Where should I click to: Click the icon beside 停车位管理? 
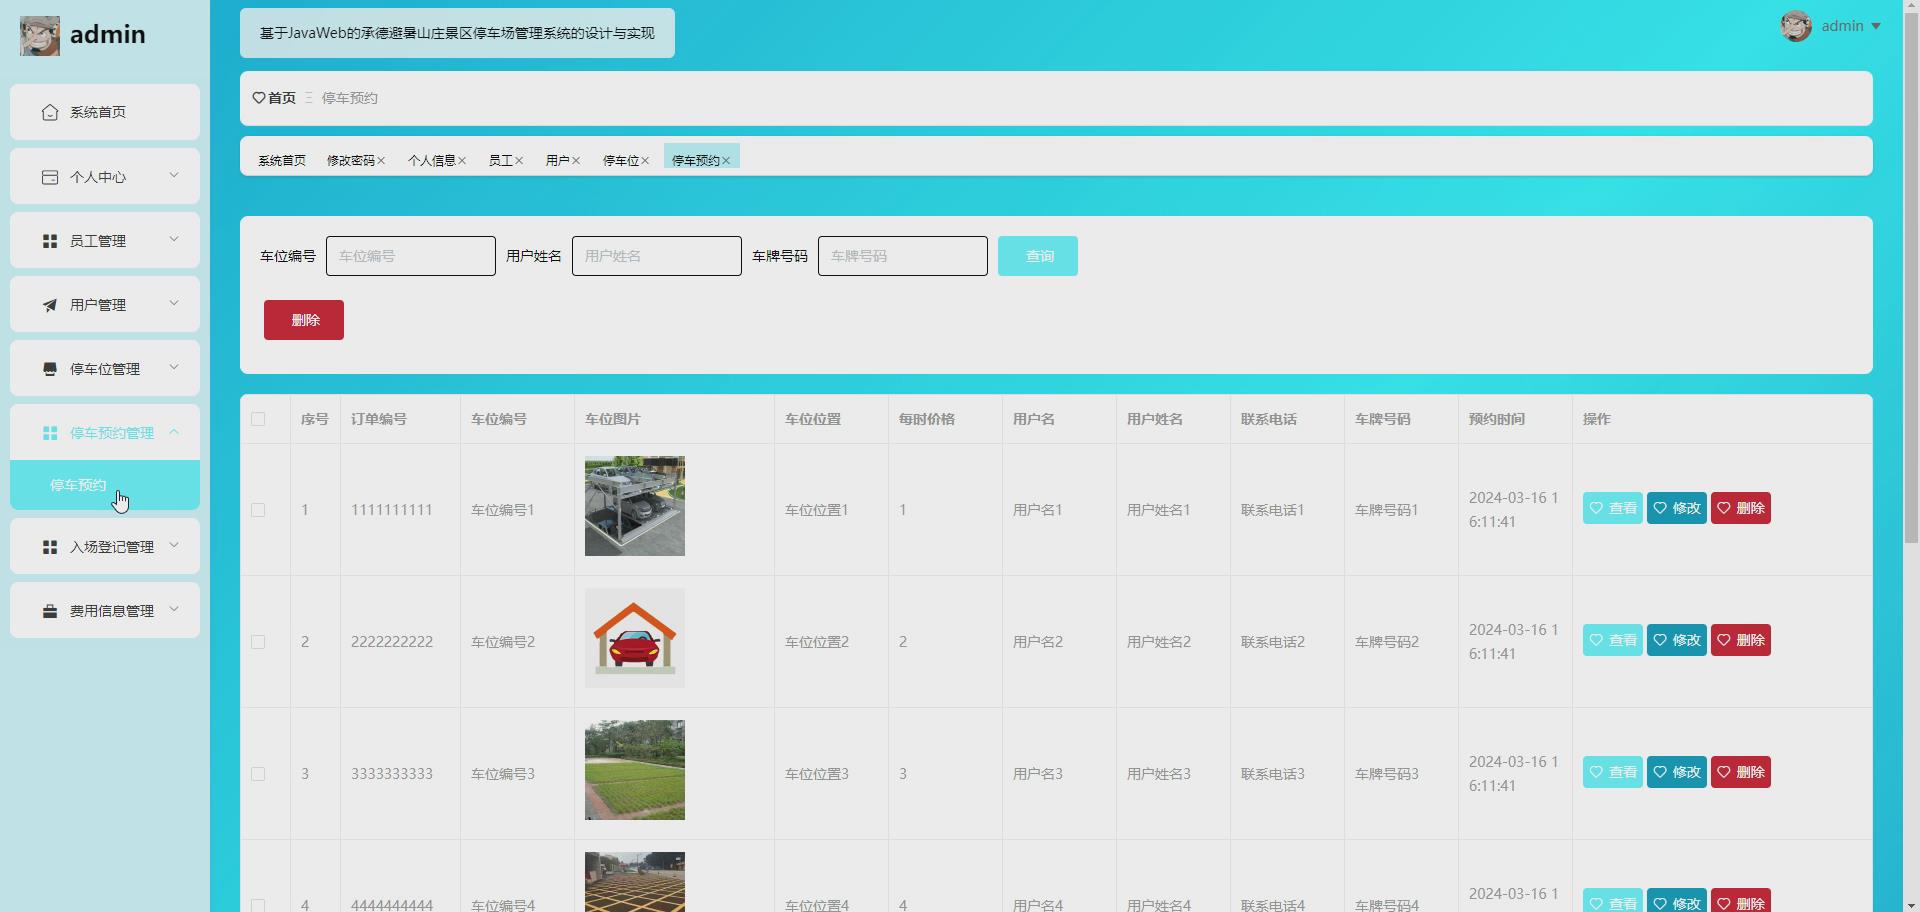tap(50, 369)
